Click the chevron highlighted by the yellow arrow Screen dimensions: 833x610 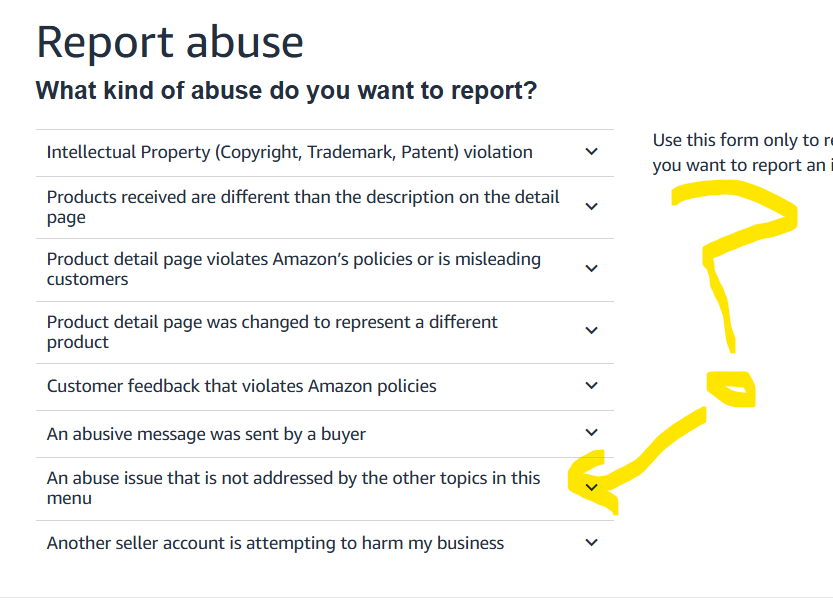click(591, 487)
